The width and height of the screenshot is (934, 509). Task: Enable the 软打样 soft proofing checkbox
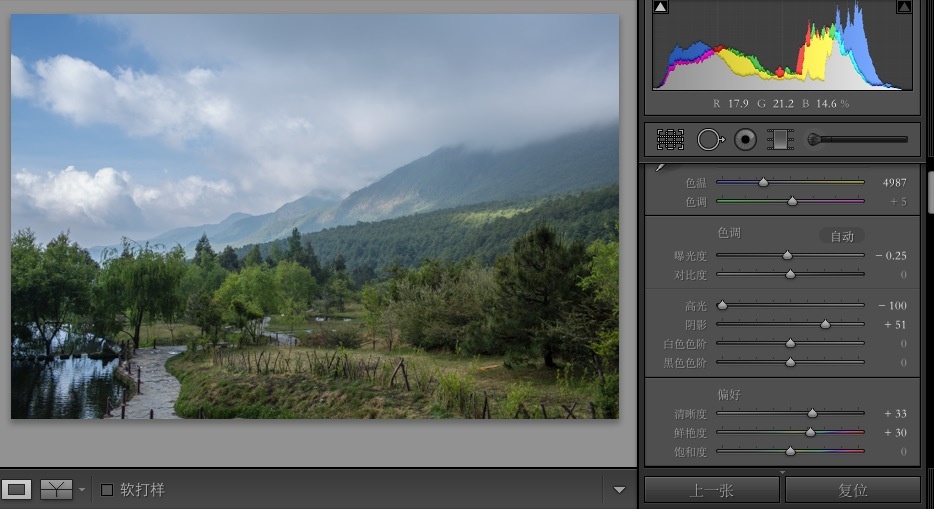(x=108, y=490)
